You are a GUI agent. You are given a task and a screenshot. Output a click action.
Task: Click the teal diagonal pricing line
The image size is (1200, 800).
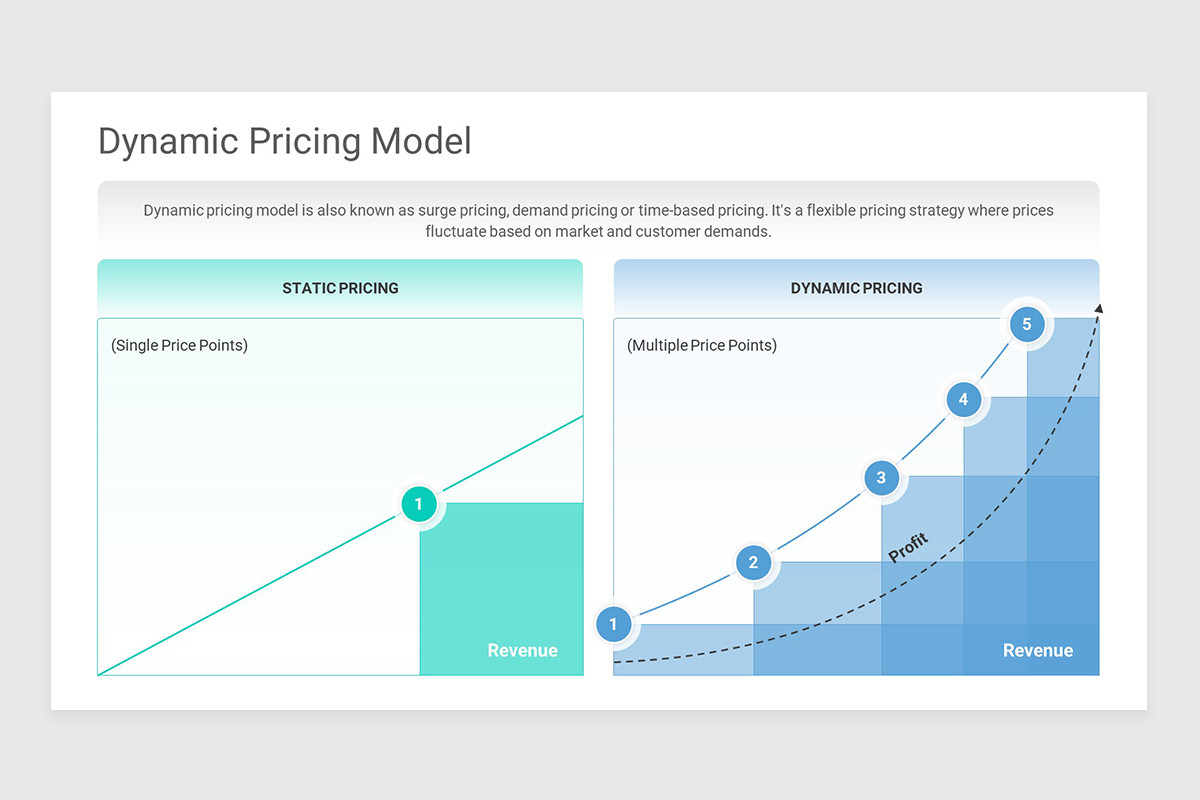(x=340, y=545)
